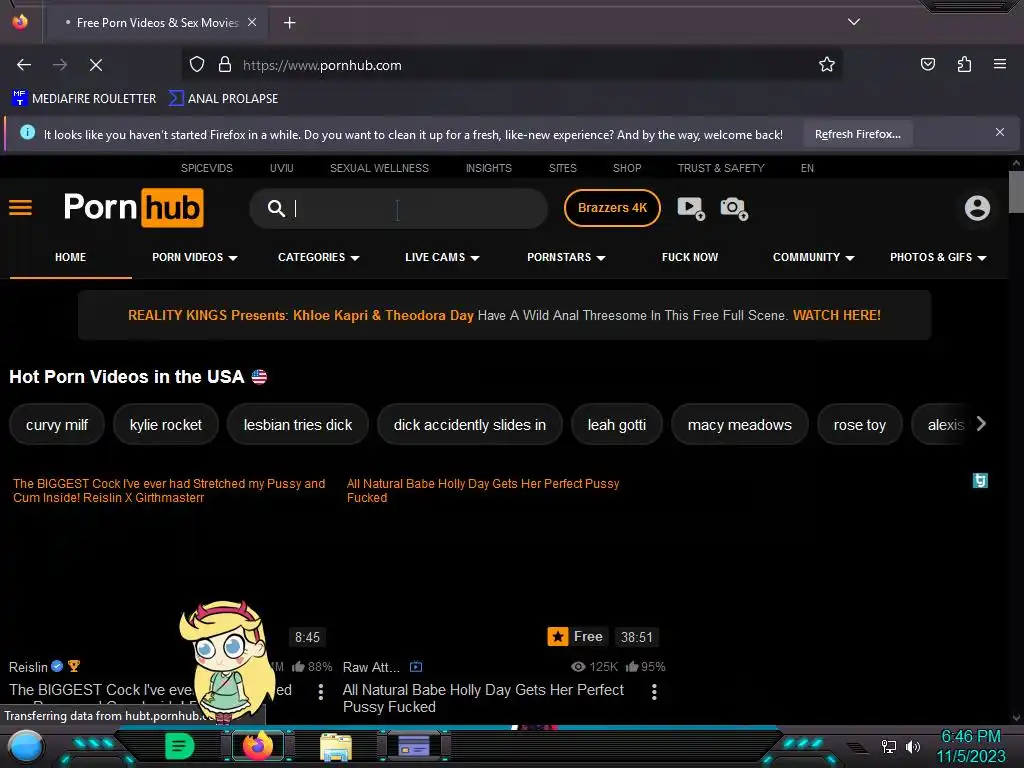Click the Firefox logo in the tab bar

20,22
